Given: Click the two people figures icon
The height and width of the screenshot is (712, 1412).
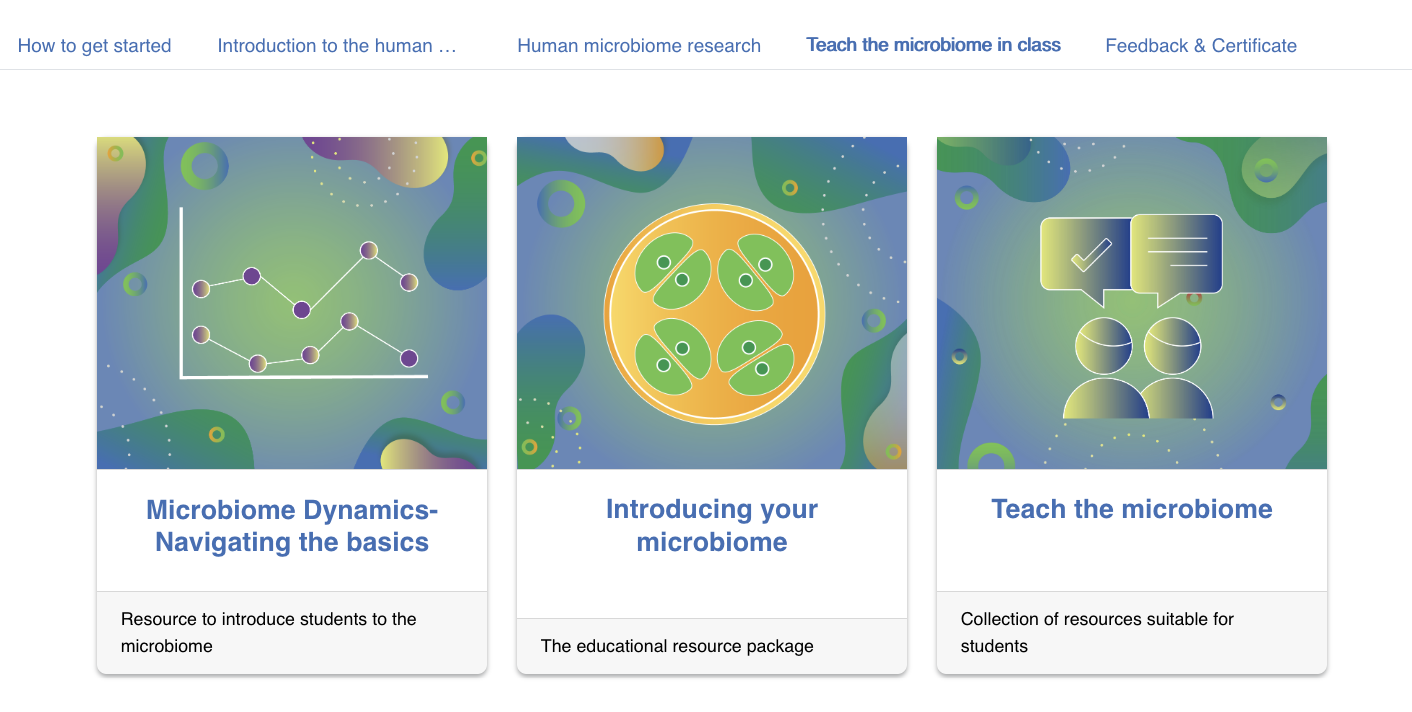Looking at the screenshot, I should [x=1137, y=368].
